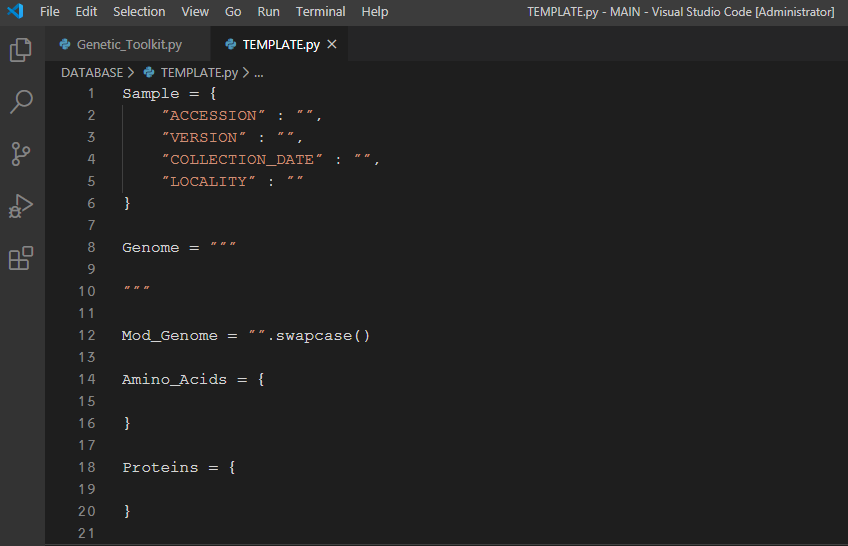Click the window title text
This screenshot has width=848, height=546.
tap(680, 11)
